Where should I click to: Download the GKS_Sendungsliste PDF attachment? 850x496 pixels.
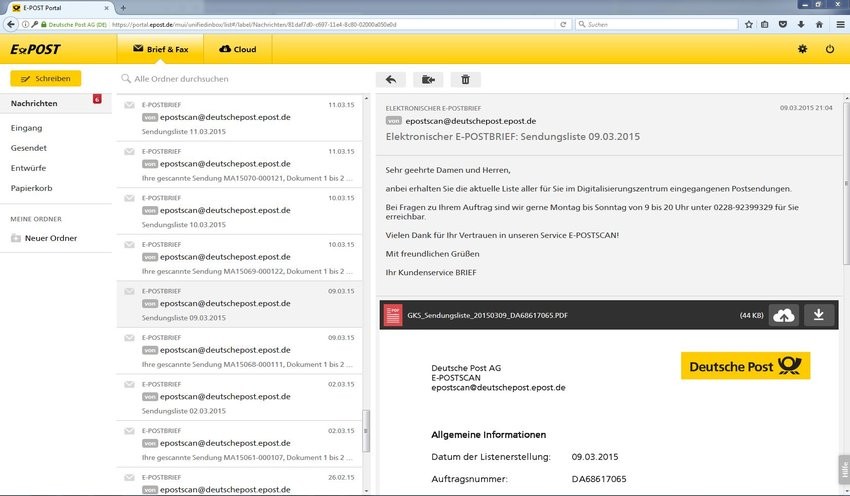click(819, 315)
